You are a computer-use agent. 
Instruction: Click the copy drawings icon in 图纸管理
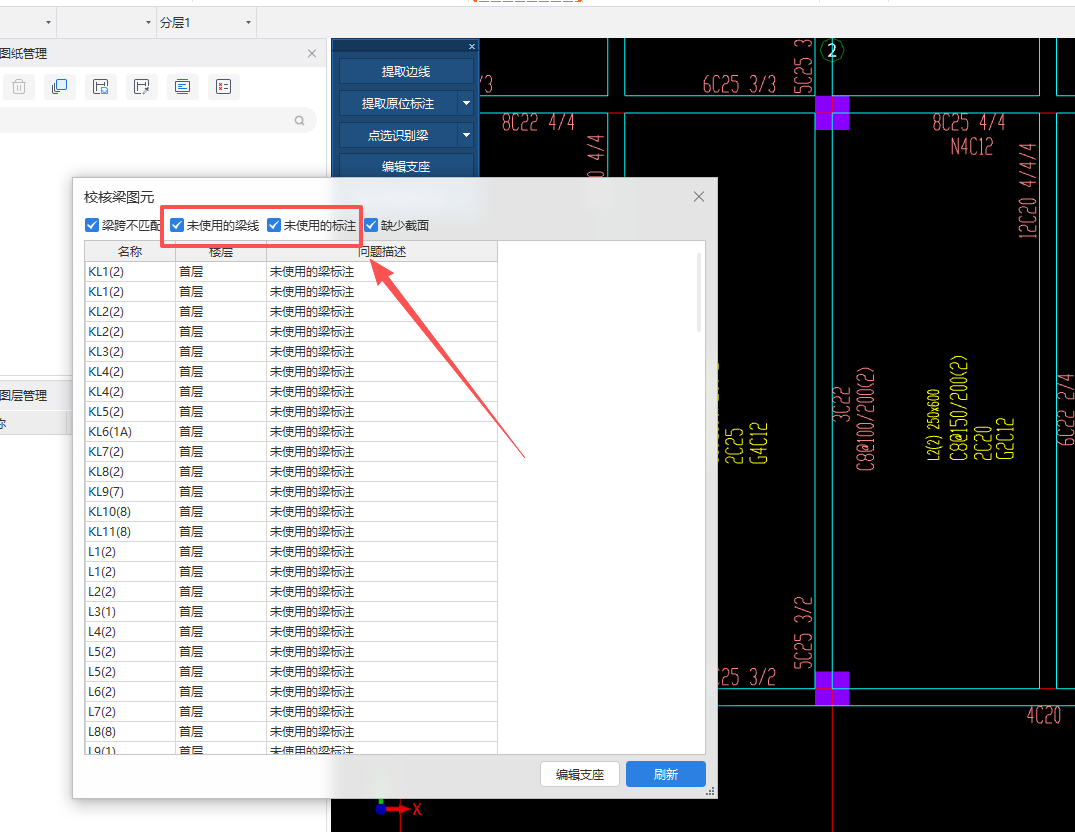pyautogui.click(x=59, y=87)
